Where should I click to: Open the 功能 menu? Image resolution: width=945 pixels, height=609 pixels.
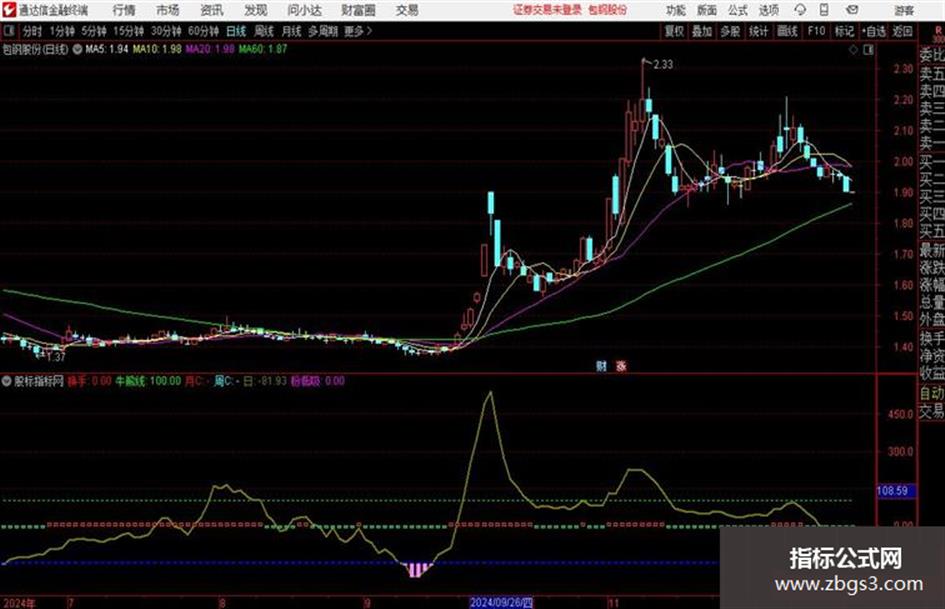(676, 10)
